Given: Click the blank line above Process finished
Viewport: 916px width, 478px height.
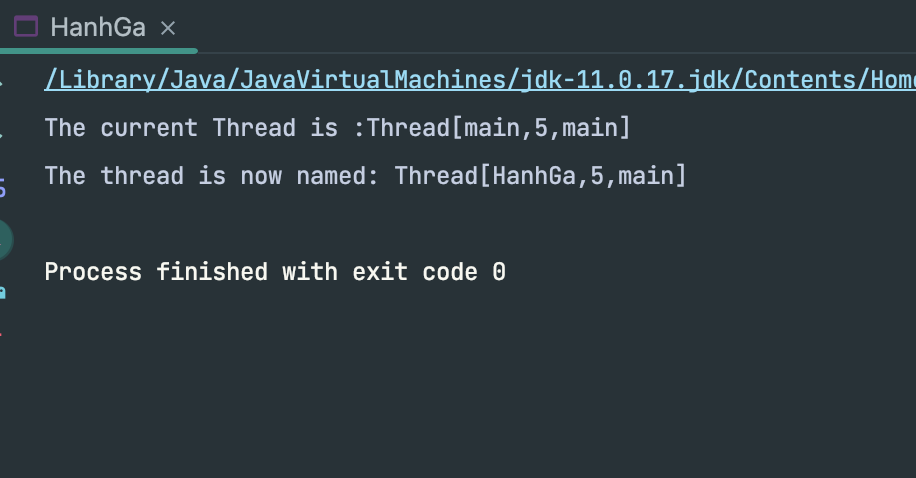Looking at the screenshot, I should (300, 224).
